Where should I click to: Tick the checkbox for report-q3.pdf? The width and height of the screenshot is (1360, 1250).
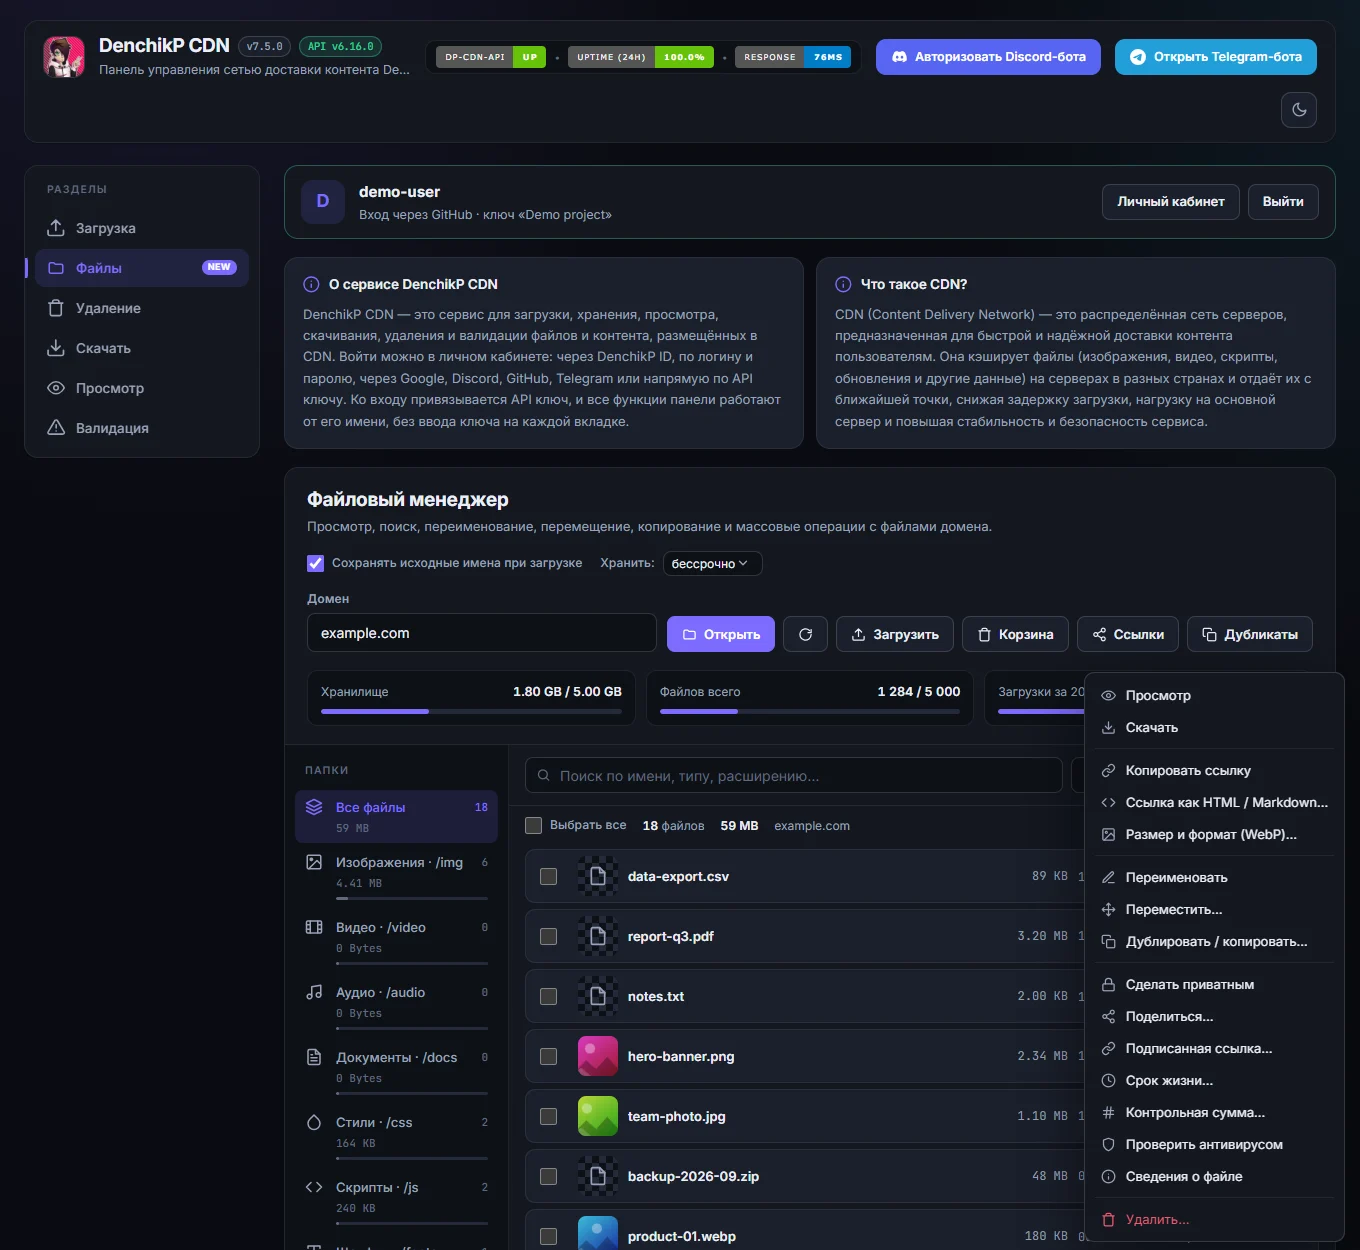tap(548, 936)
